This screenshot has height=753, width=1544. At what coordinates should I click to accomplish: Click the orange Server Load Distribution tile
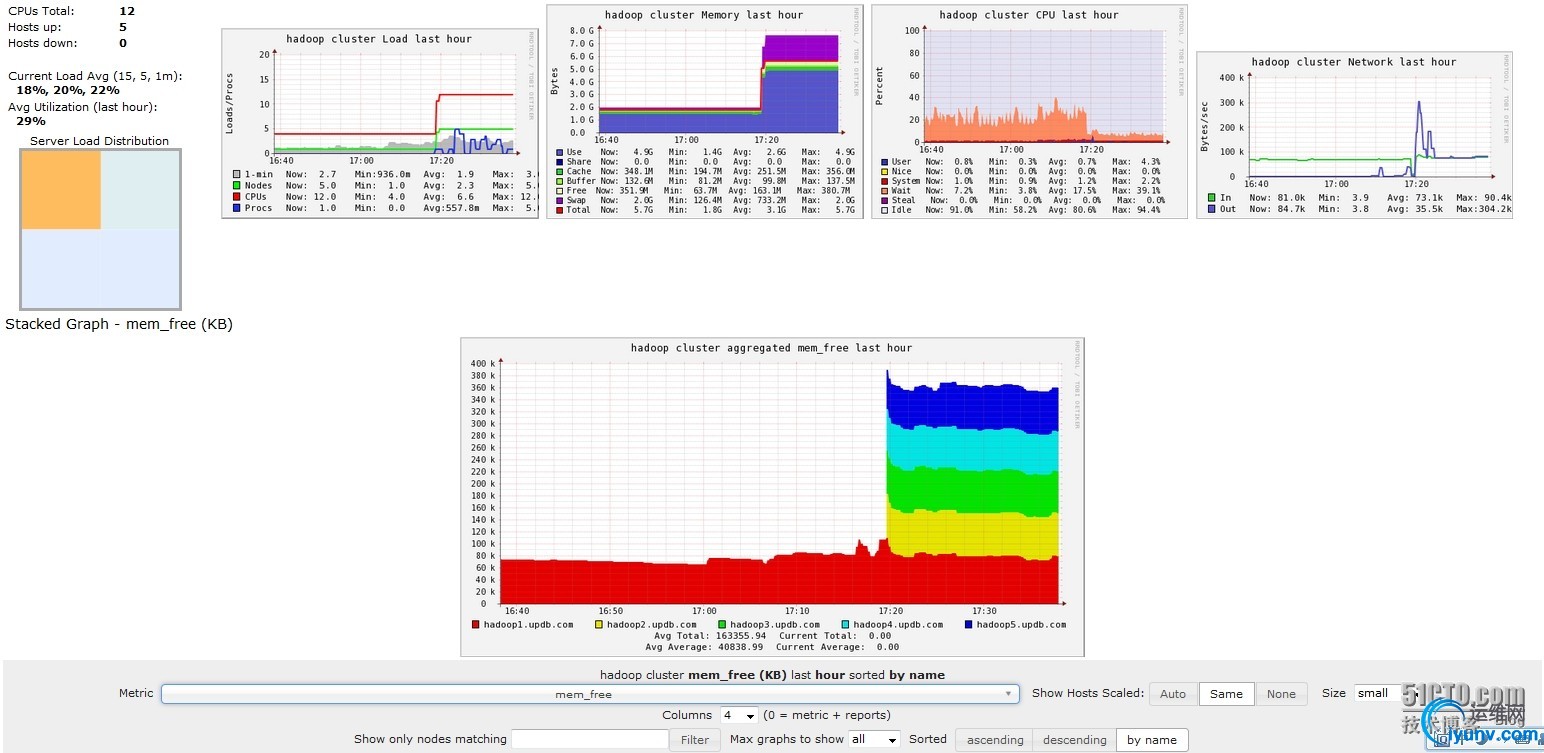[x=61, y=190]
